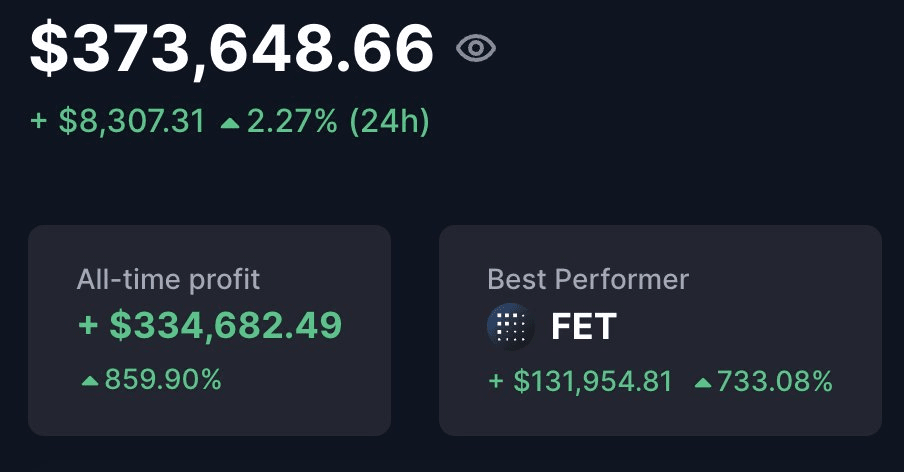Click the plus sign before $131,954.81
This screenshot has width=904, height=472.
point(496,382)
